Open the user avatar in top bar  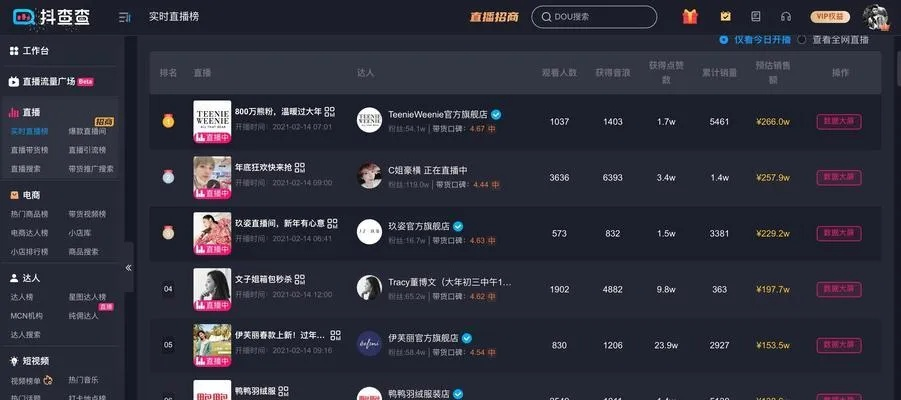(876, 17)
